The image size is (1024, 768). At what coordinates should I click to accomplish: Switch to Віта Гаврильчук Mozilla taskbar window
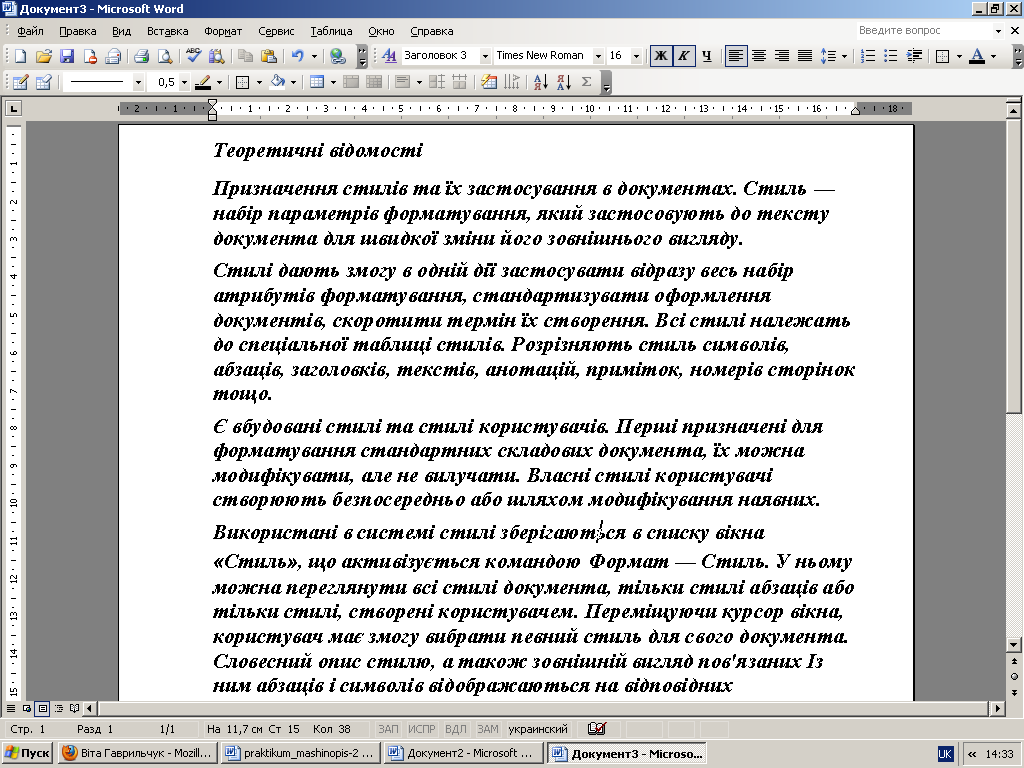(x=138, y=753)
